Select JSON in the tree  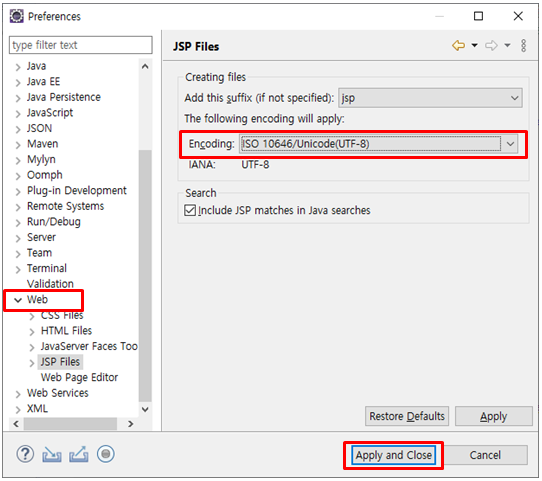coord(39,128)
